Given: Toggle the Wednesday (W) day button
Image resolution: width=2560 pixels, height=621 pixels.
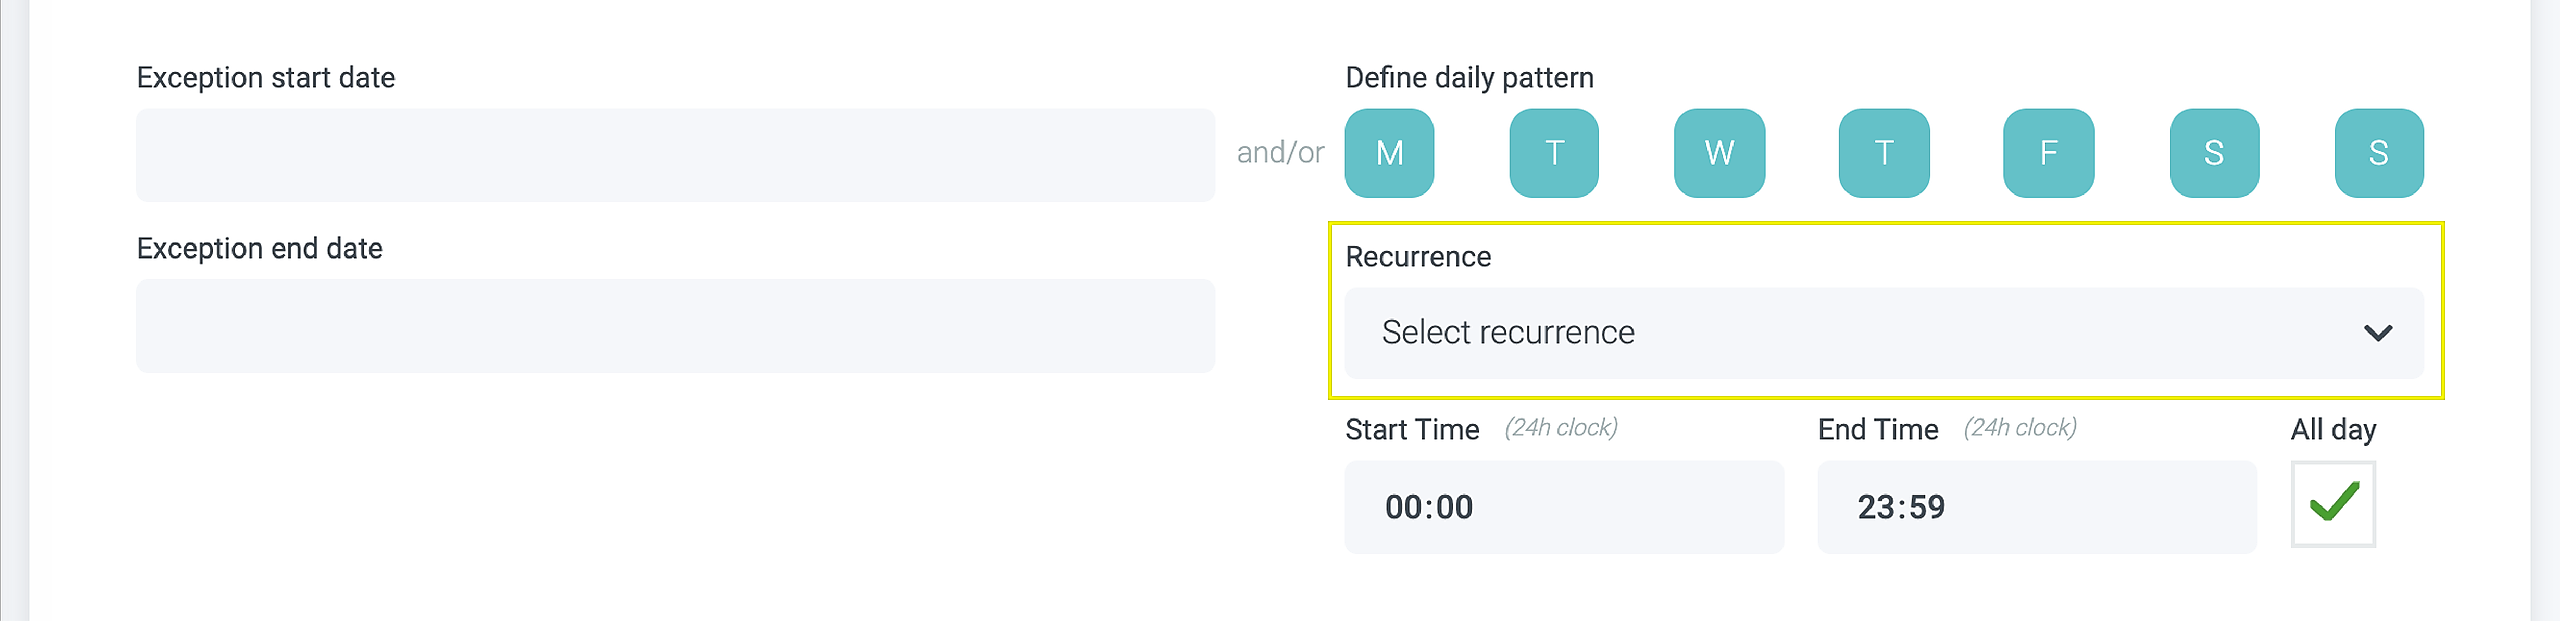Looking at the screenshot, I should click(1719, 153).
